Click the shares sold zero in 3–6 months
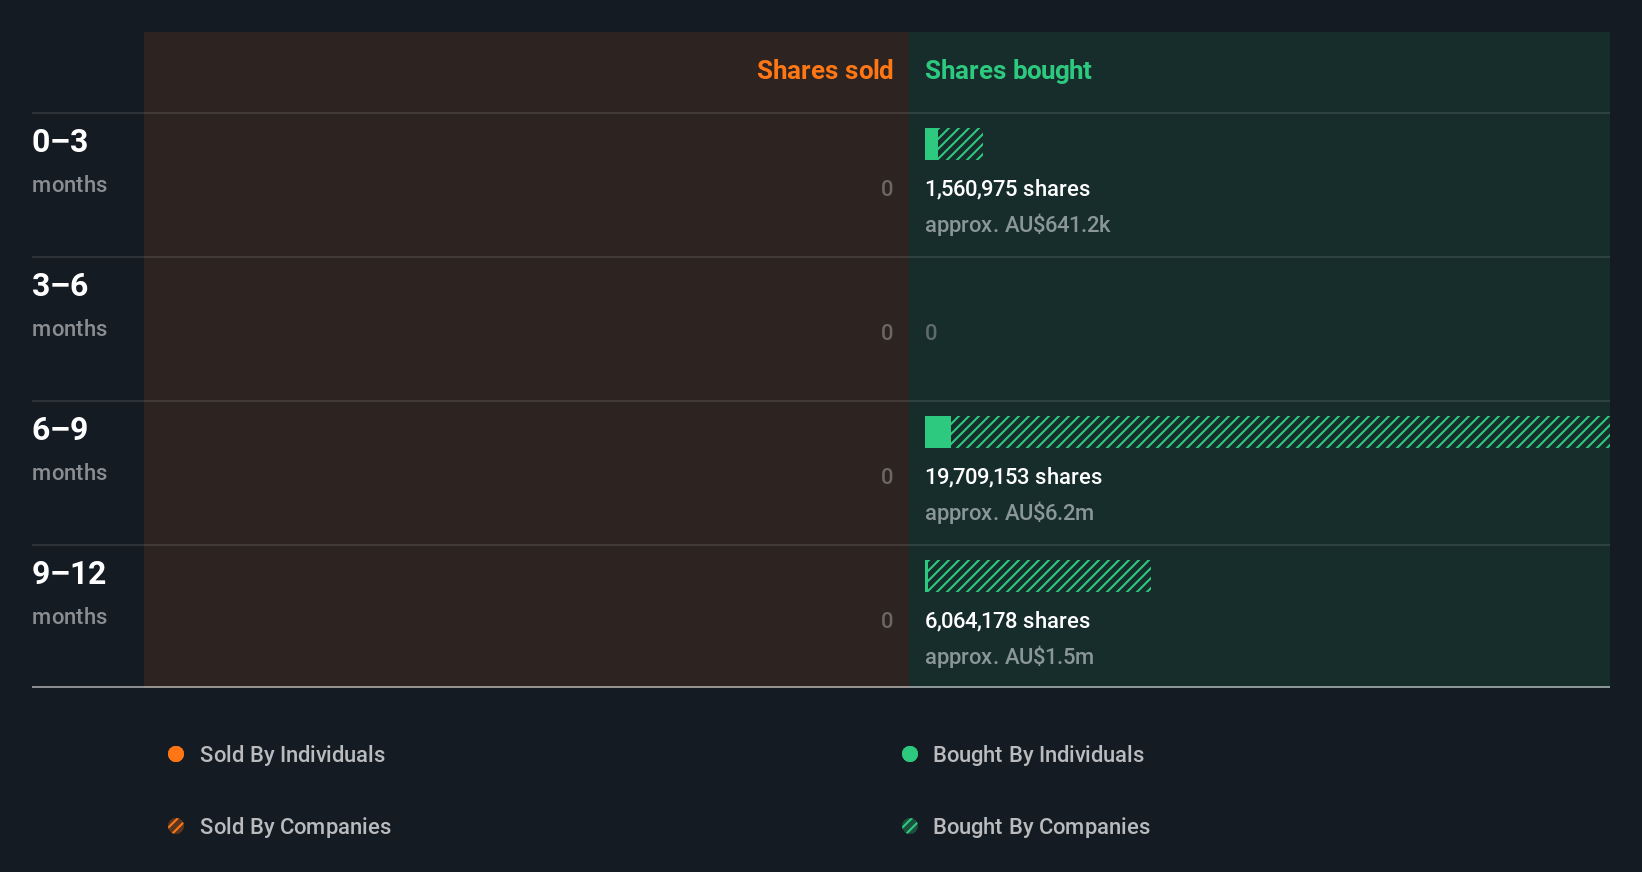Image resolution: width=1642 pixels, height=872 pixels. pos(887,332)
